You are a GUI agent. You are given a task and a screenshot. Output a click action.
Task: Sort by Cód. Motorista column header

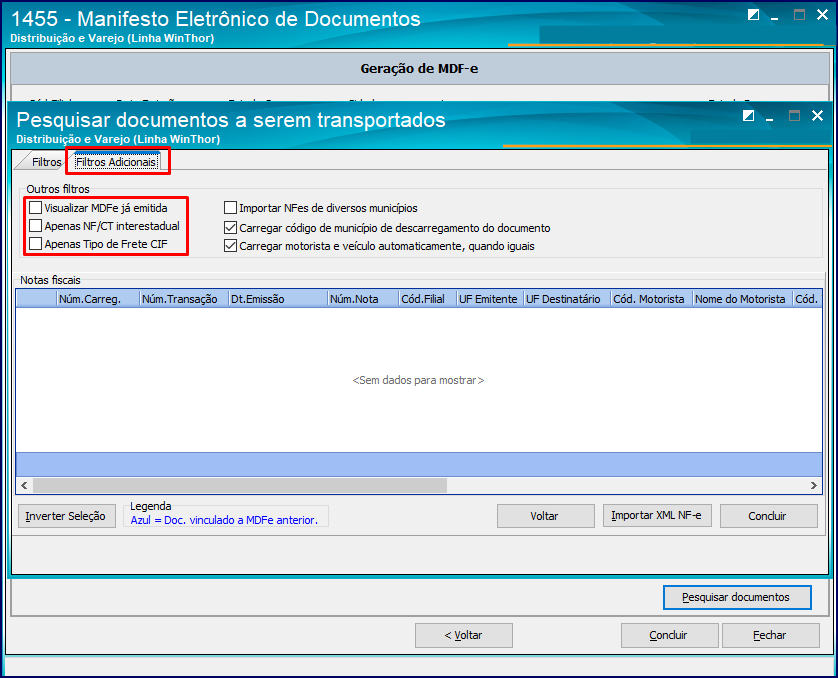(651, 299)
